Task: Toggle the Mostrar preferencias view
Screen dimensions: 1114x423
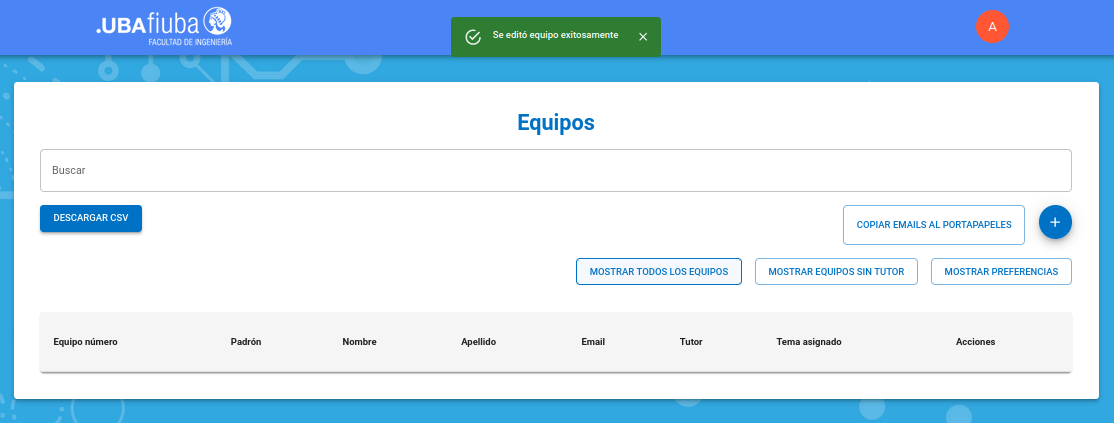Action: point(1001,271)
